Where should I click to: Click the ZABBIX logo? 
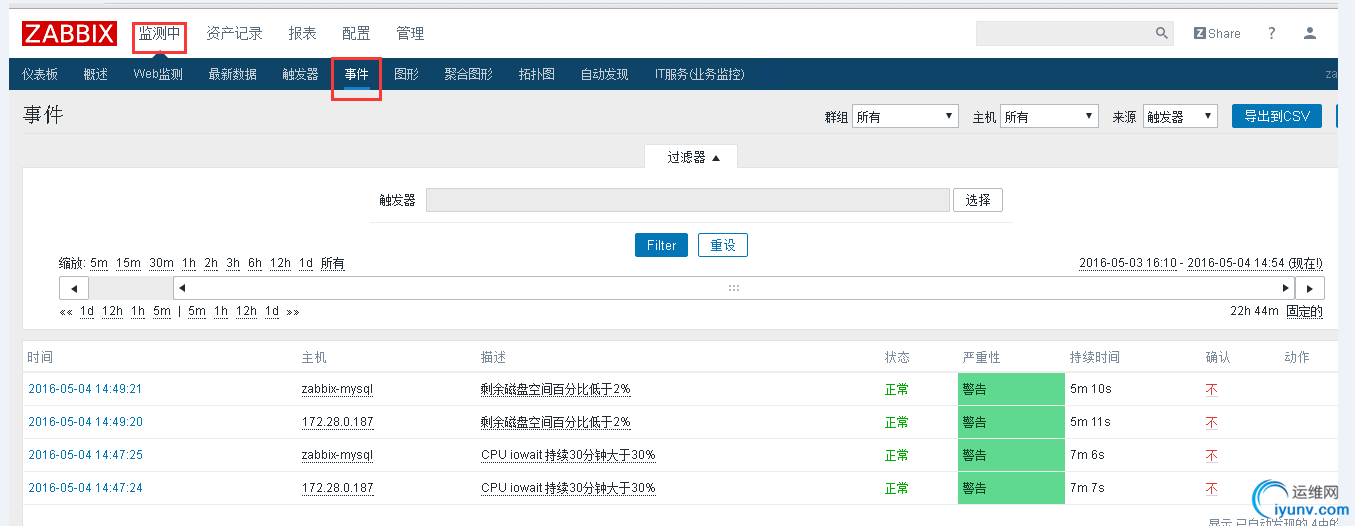click(69, 33)
